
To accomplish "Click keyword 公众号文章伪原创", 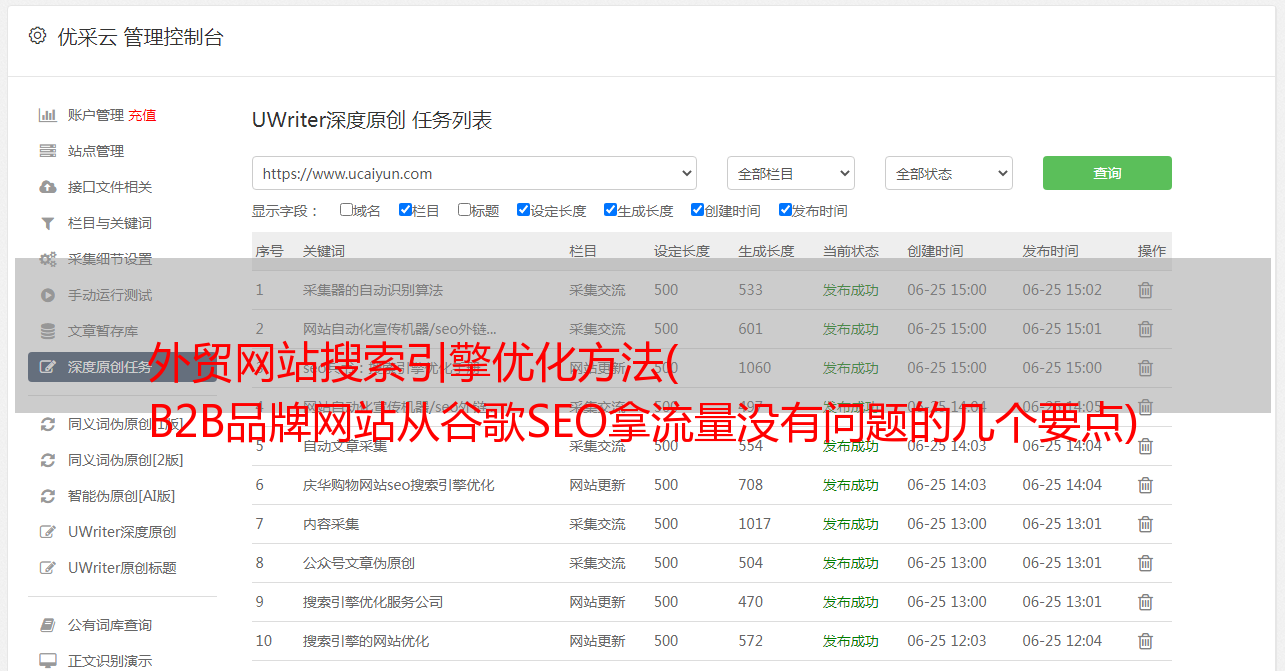I will click(359, 563).
